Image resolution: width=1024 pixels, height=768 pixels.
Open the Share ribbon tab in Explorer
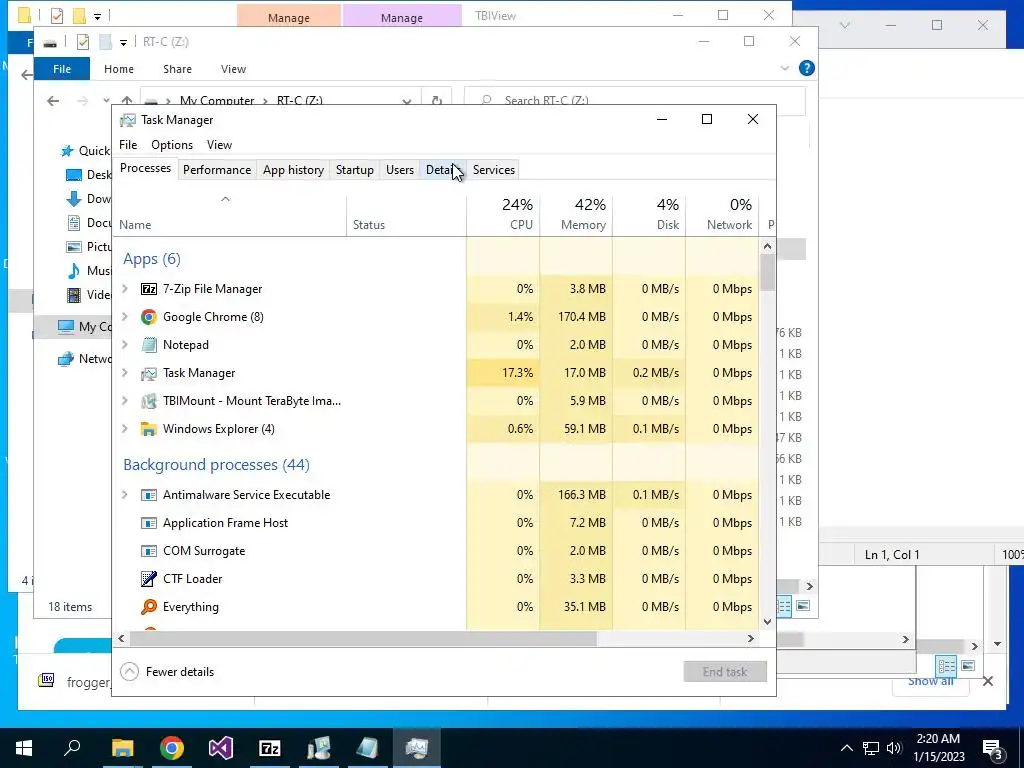[177, 69]
